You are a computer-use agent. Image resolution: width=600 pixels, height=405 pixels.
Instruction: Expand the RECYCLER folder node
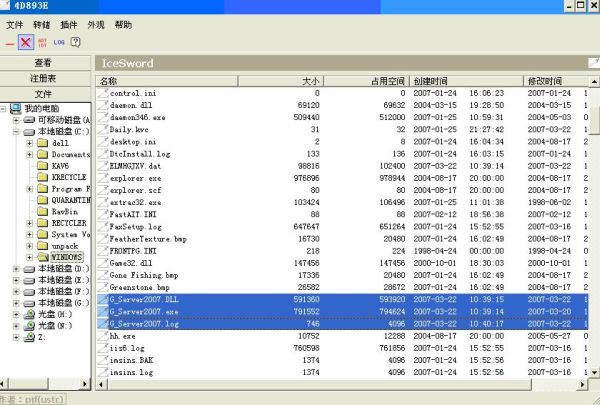pyautogui.click(x=29, y=223)
